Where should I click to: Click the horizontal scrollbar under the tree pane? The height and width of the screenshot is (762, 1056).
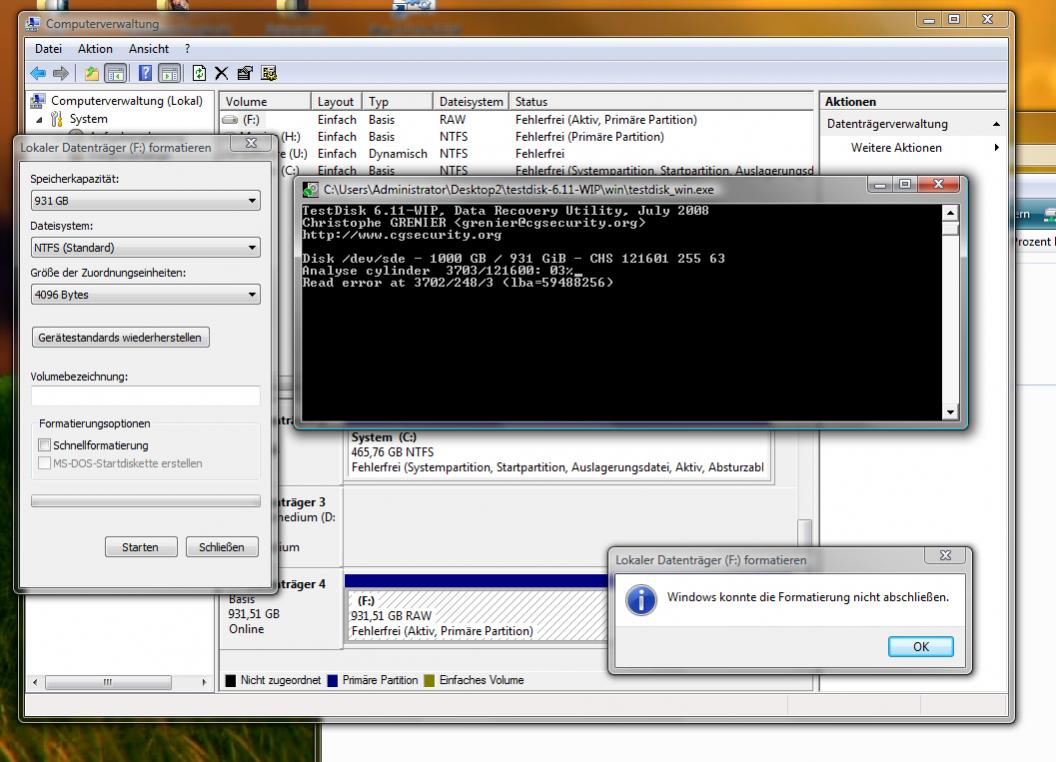108,682
